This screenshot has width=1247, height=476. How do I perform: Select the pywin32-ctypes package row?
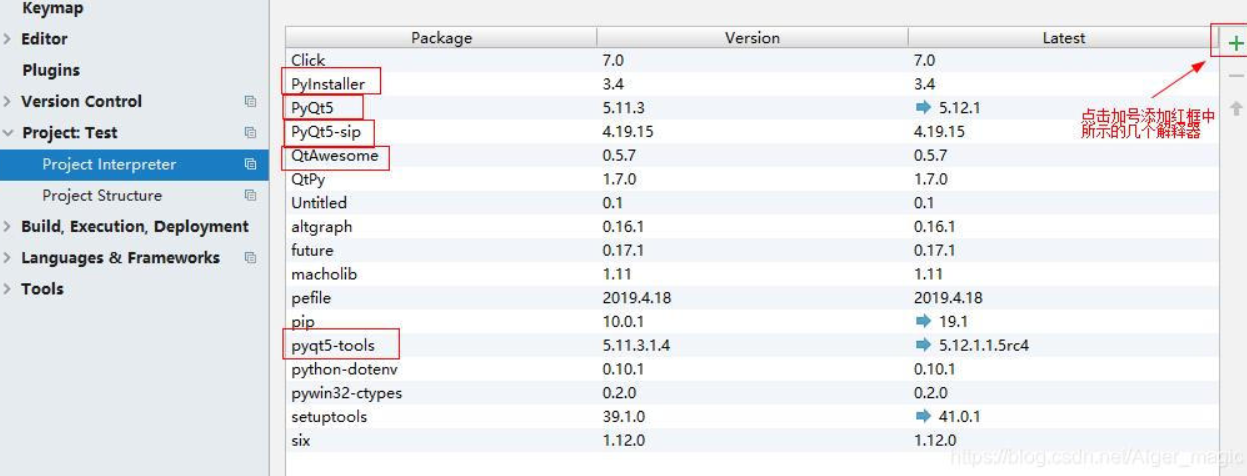[x=752, y=393]
